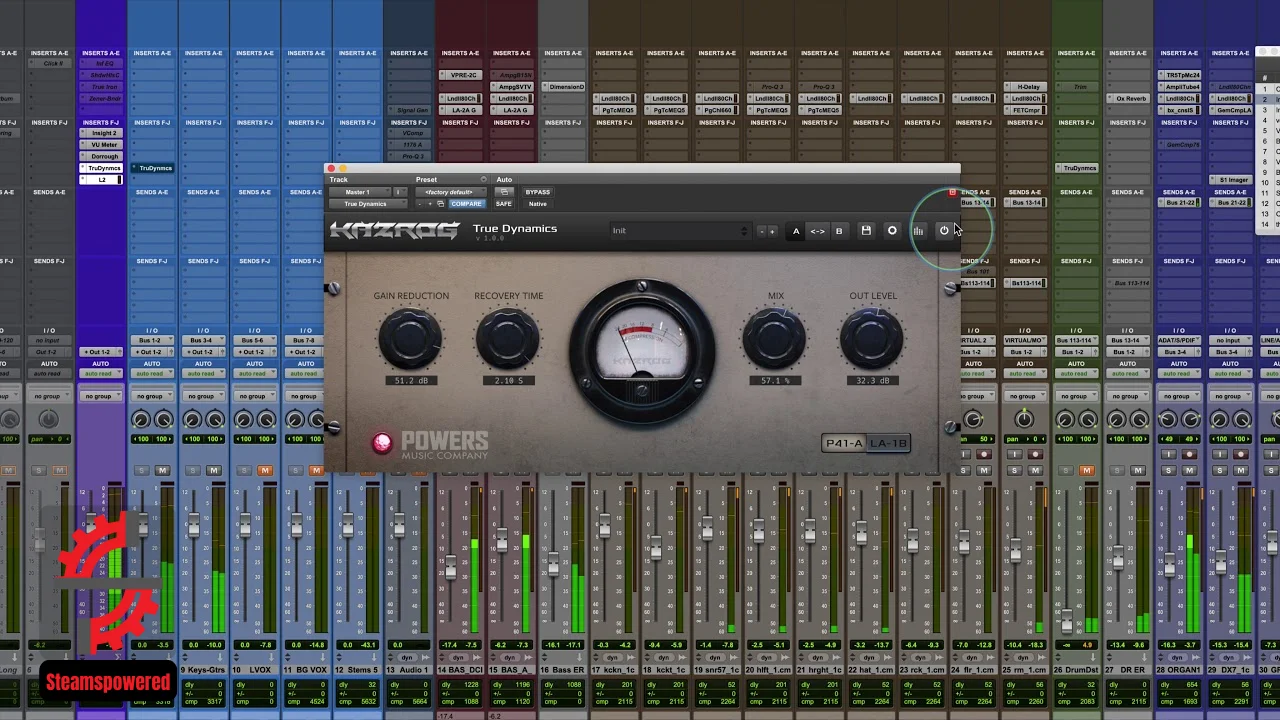Click the VU meter in True Dynamics
This screenshot has height=720, width=1280.
(x=642, y=351)
